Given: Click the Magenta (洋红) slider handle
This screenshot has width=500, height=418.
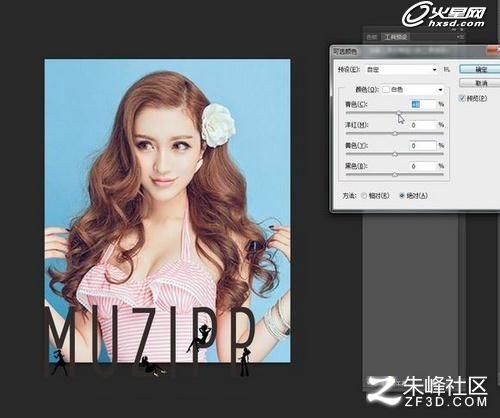Looking at the screenshot, I should pyautogui.click(x=395, y=134).
